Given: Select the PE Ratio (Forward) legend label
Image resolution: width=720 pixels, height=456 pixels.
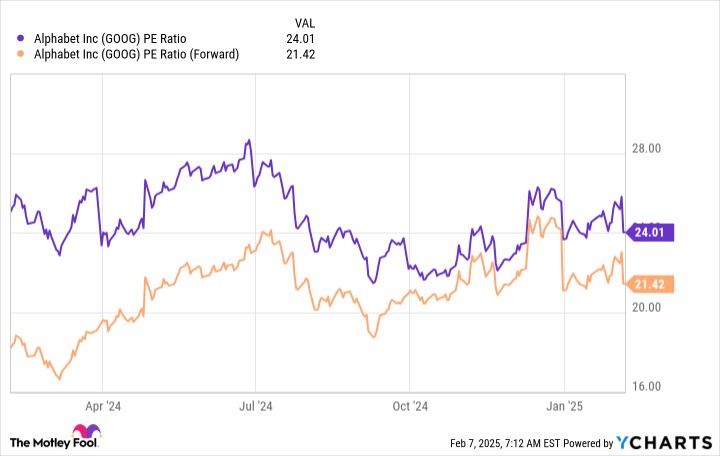Looking at the screenshot, I should [136, 54].
